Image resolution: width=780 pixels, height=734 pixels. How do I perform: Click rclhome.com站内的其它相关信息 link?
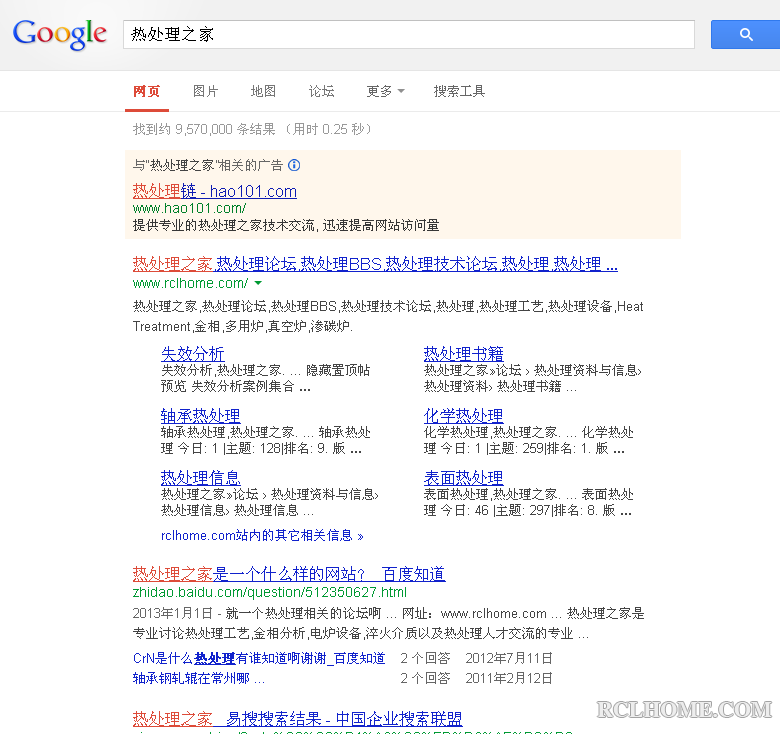click(262, 536)
